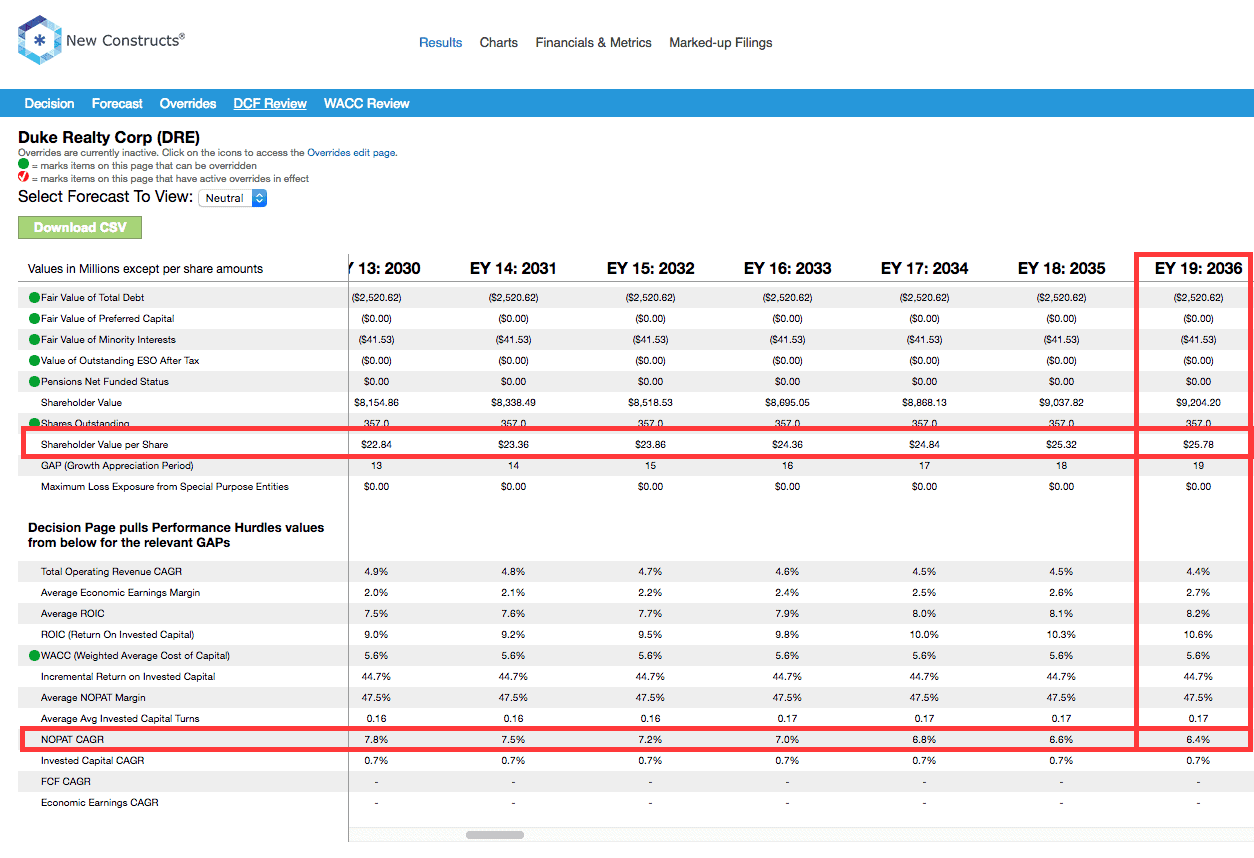Go to the Overrides page
Viewport: 1254px width, 858px height.
coord(188,103)
